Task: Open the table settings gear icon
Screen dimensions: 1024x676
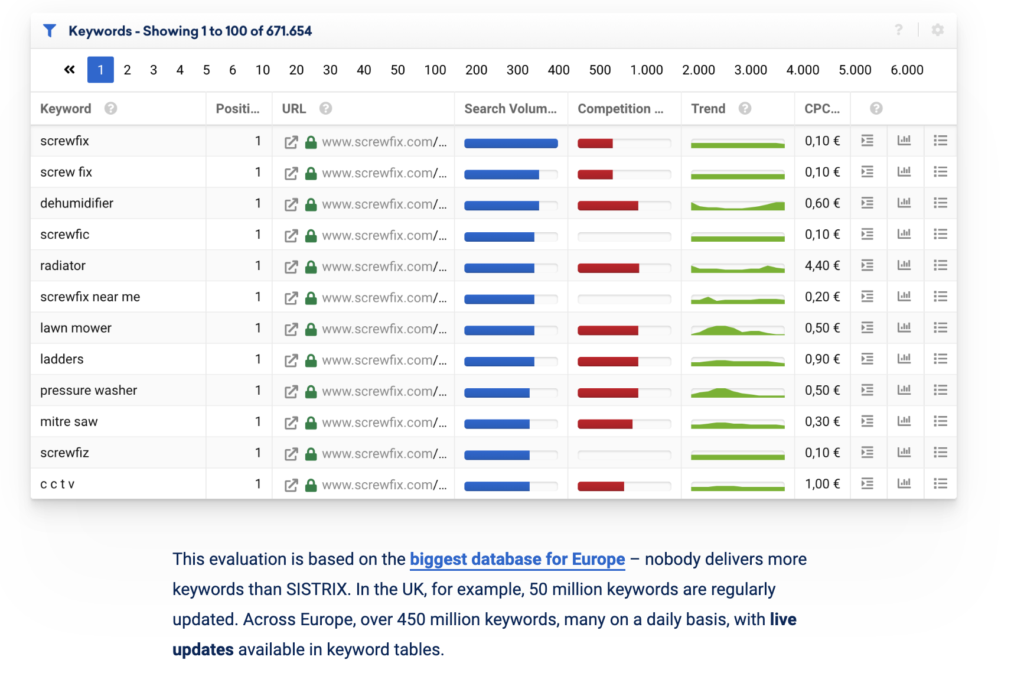Action: (x=937, y=30)
